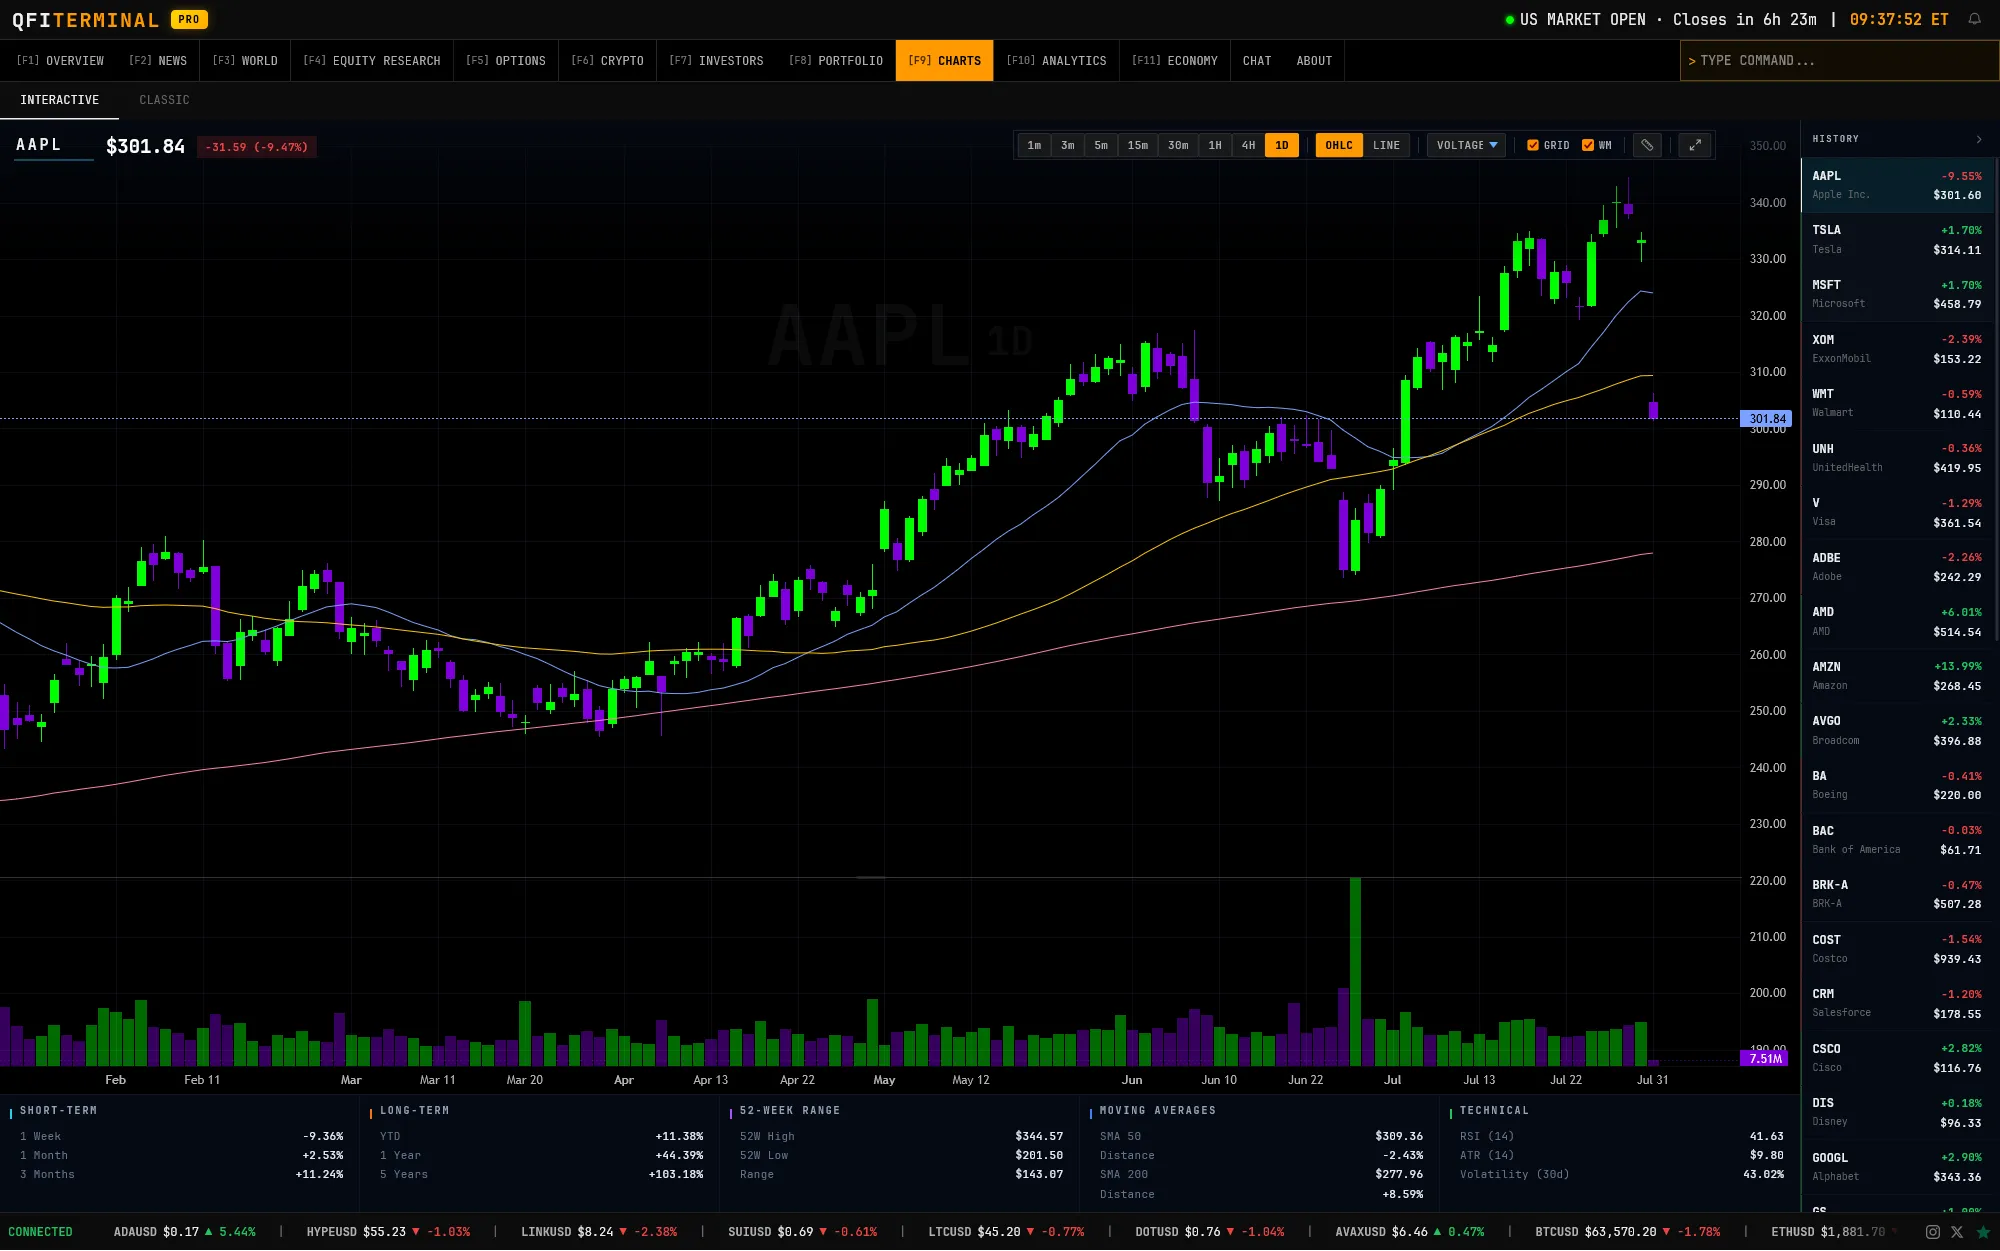Select the active 1D timeframe
The image size is (2000, 1251).
click(x=1282, y=145)
